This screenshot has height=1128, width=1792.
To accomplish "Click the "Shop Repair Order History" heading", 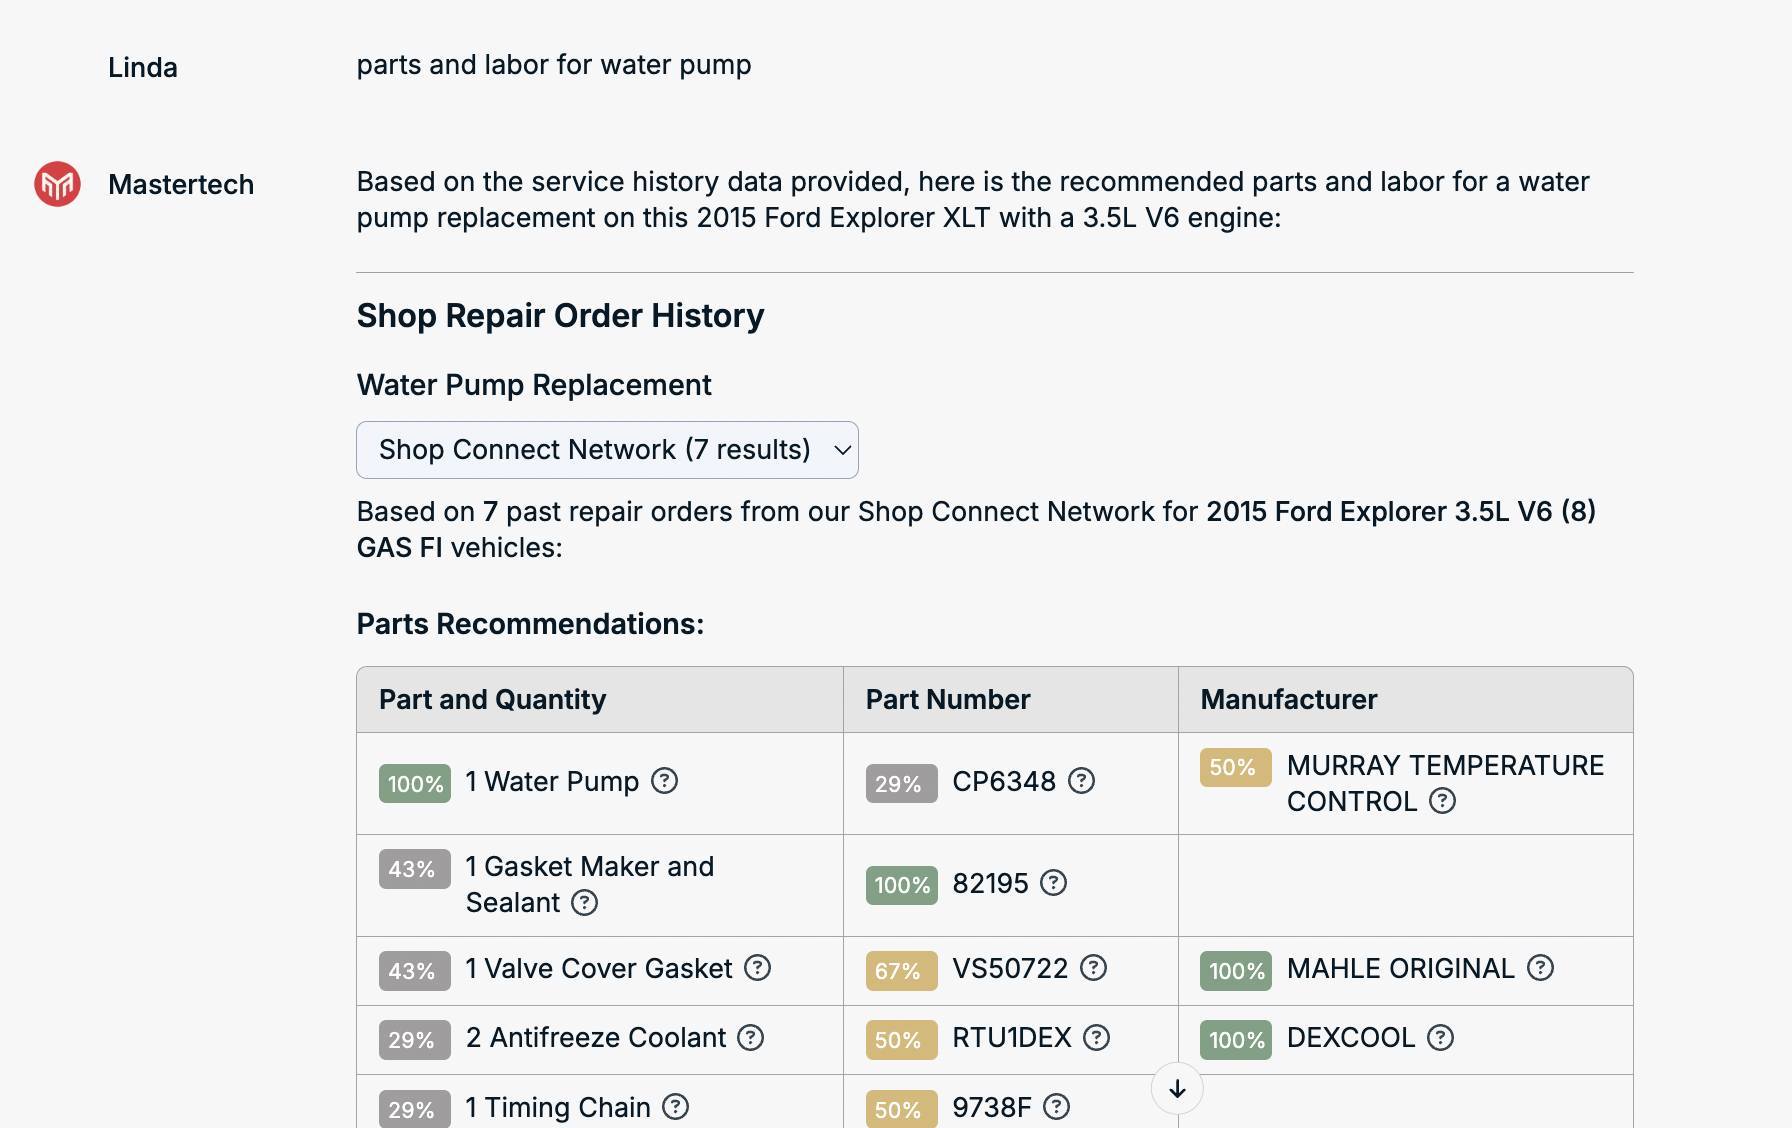I will point(561,316).
